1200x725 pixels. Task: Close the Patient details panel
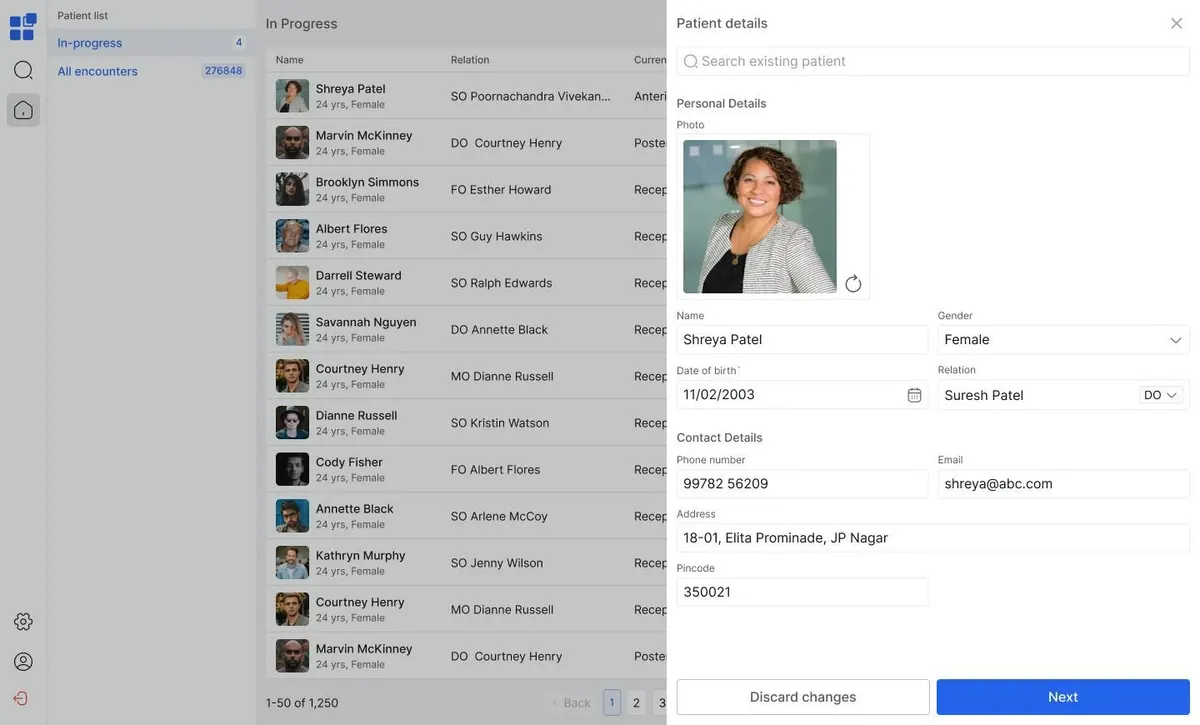tap(1176, 23)
